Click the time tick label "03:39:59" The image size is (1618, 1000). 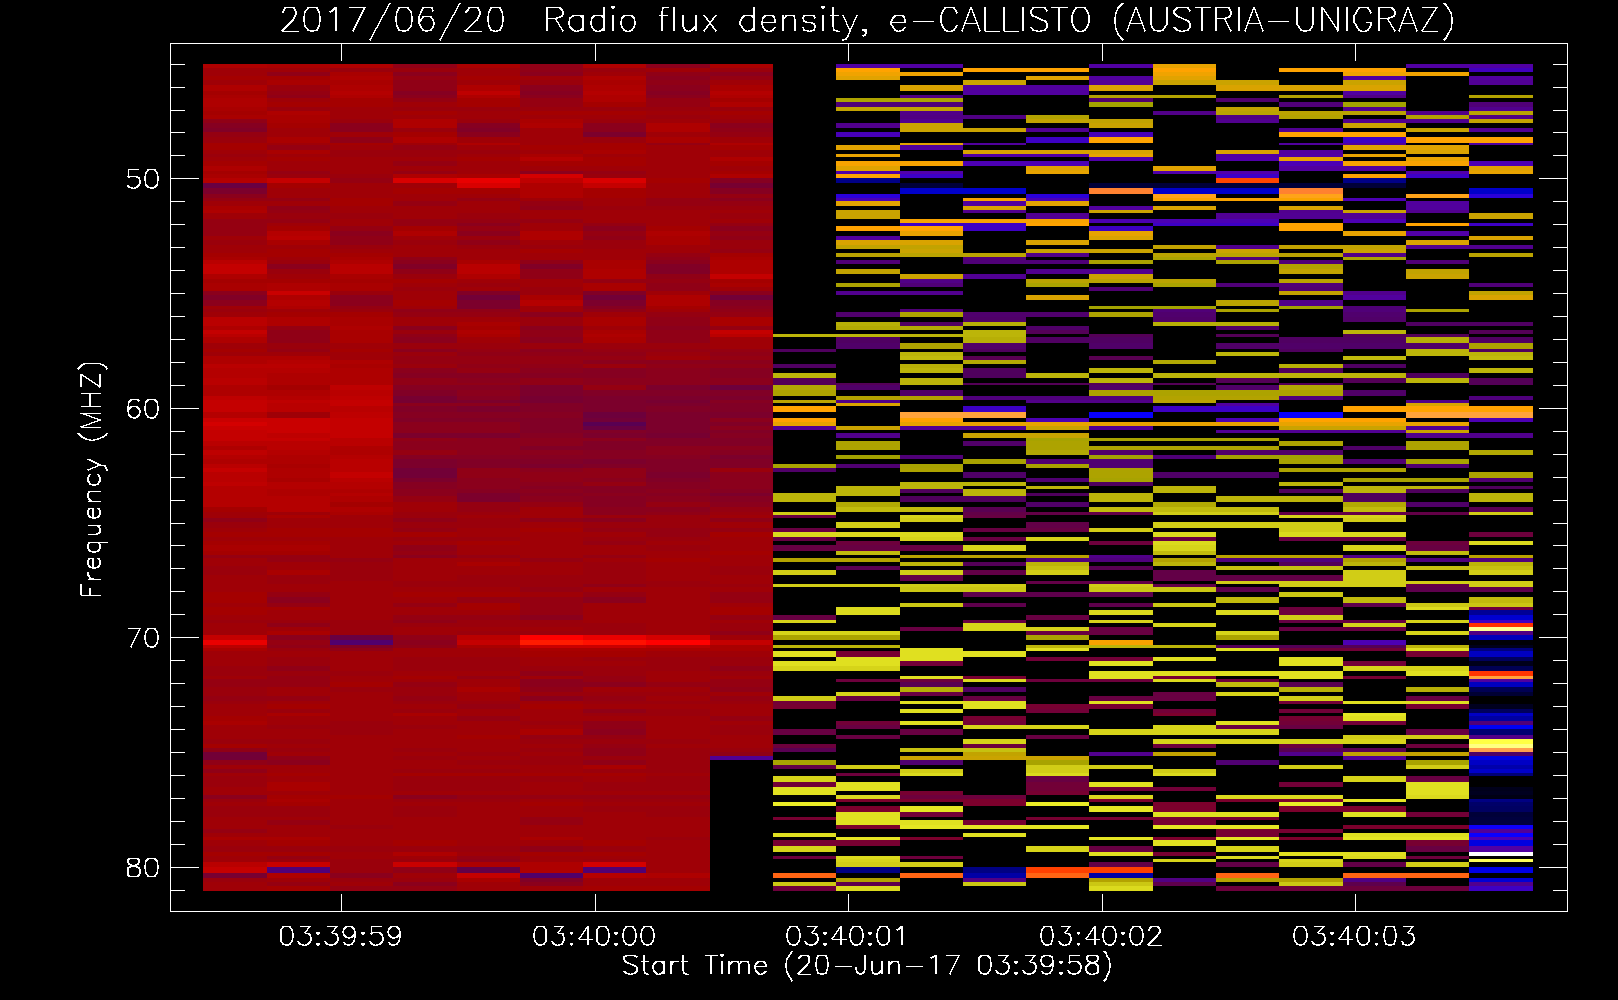click(x=340, y=937)
